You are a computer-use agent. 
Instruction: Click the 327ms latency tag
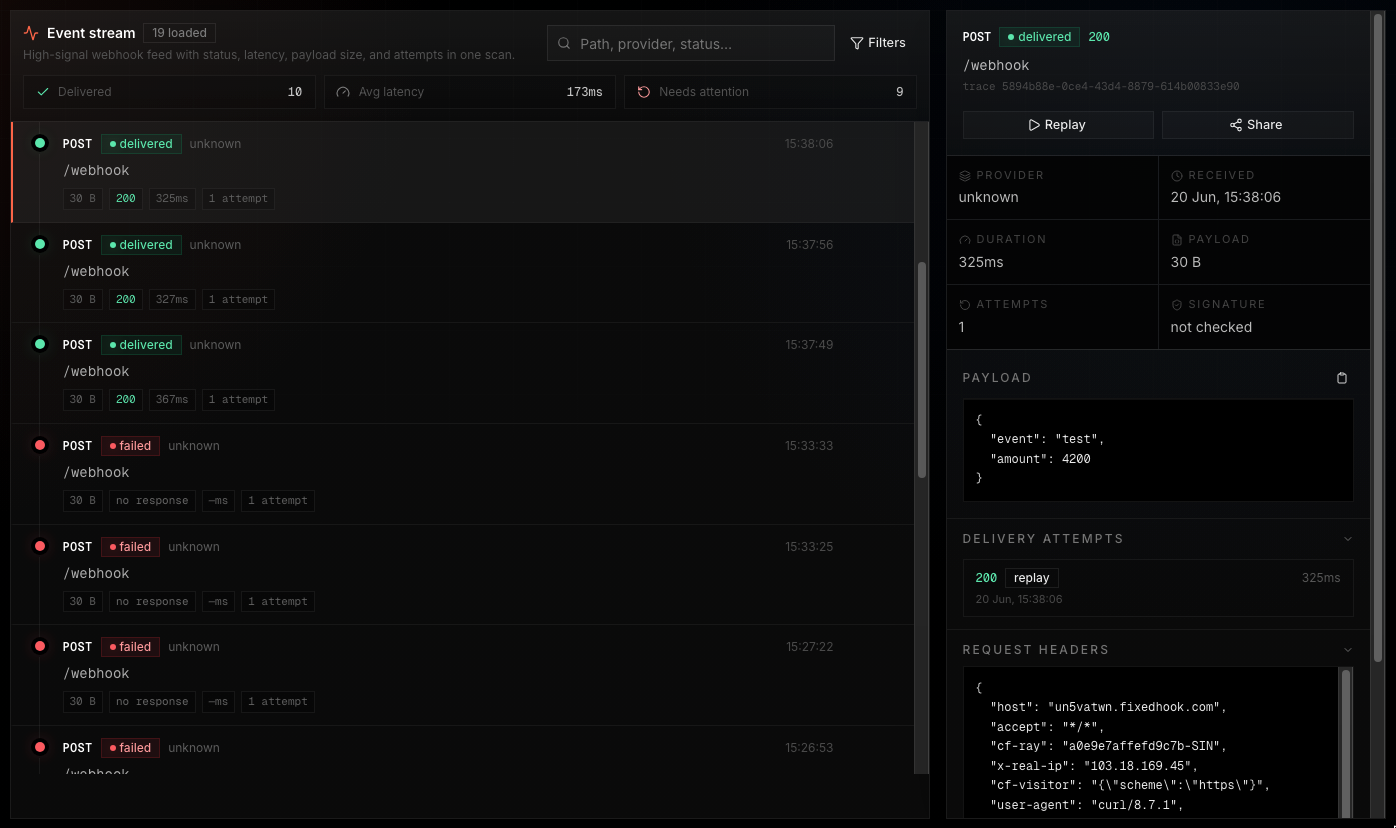point(172,299)
